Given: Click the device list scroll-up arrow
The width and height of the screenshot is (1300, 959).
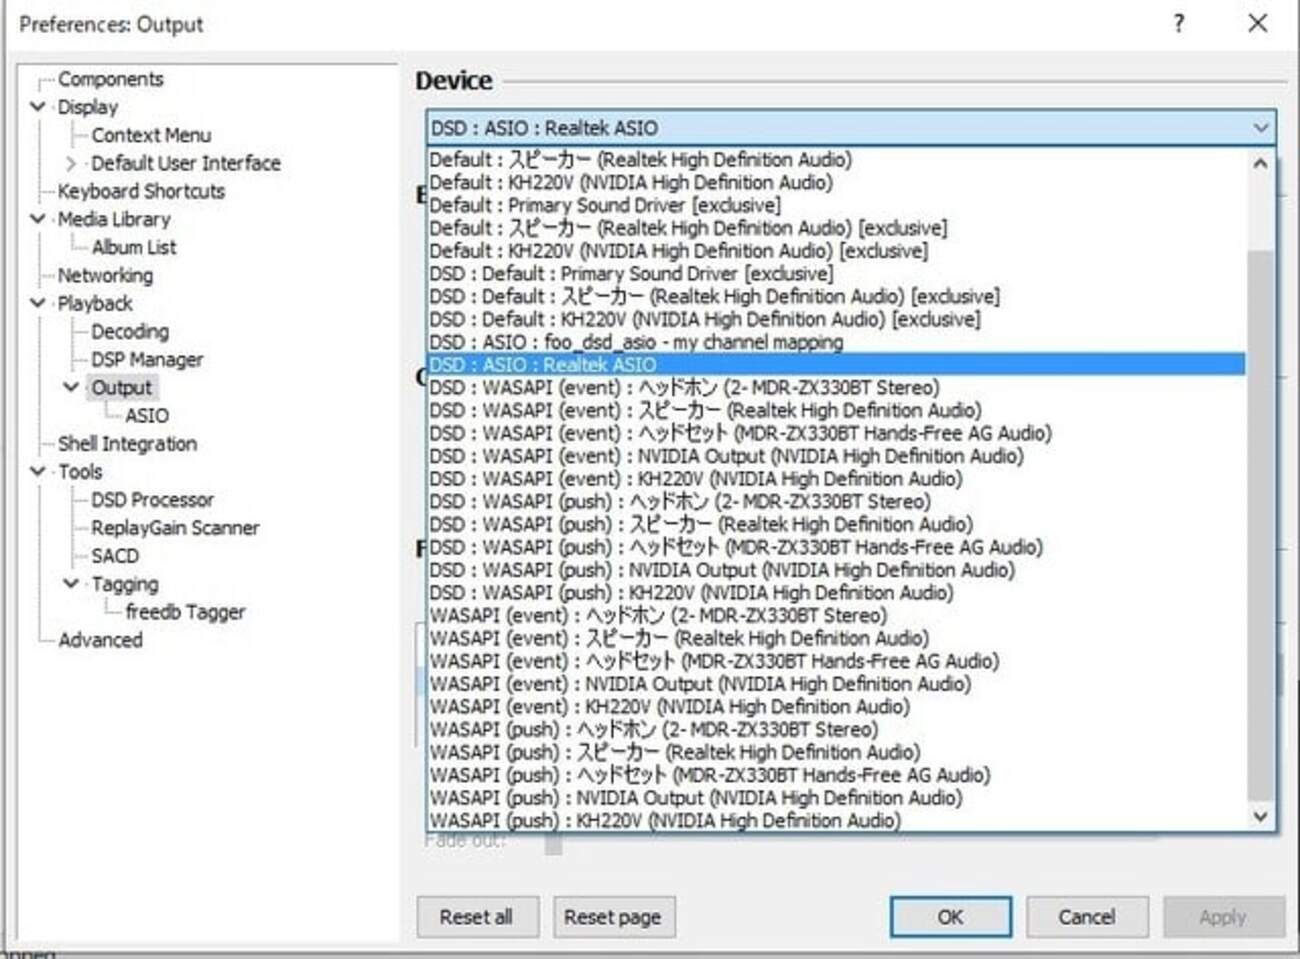Looking at the screenshot, I should [1260, 163].
